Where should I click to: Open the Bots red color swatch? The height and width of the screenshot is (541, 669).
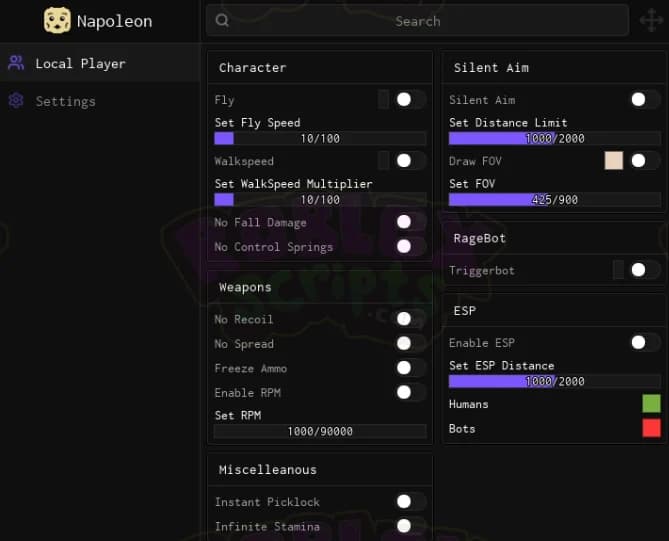[652, 428]
